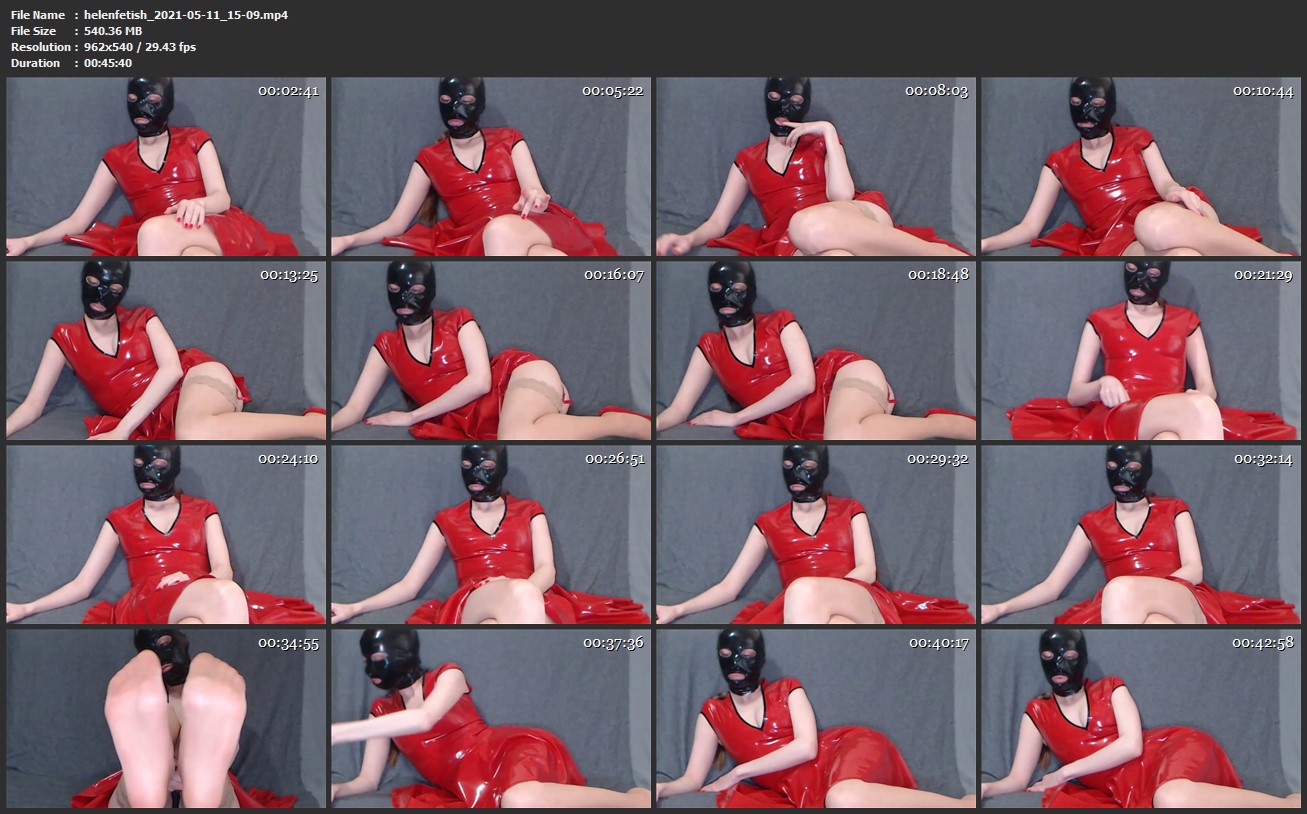
Task: Select the thumbnail stamped 00:10:44
Action: (1141, 166)
